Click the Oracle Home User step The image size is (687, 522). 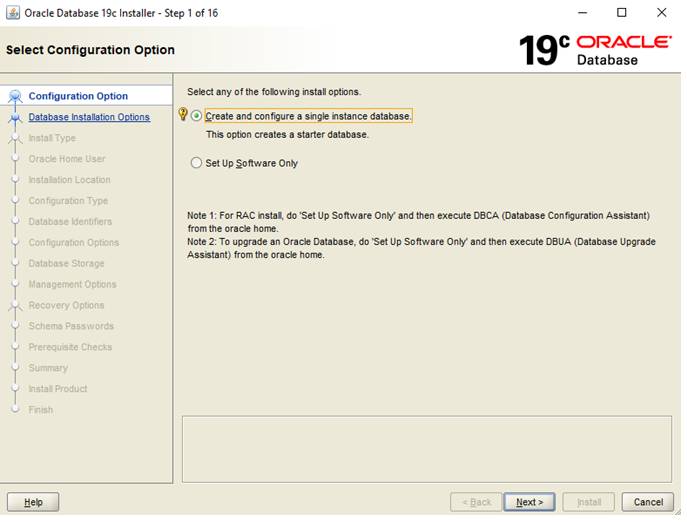point(66,159)
